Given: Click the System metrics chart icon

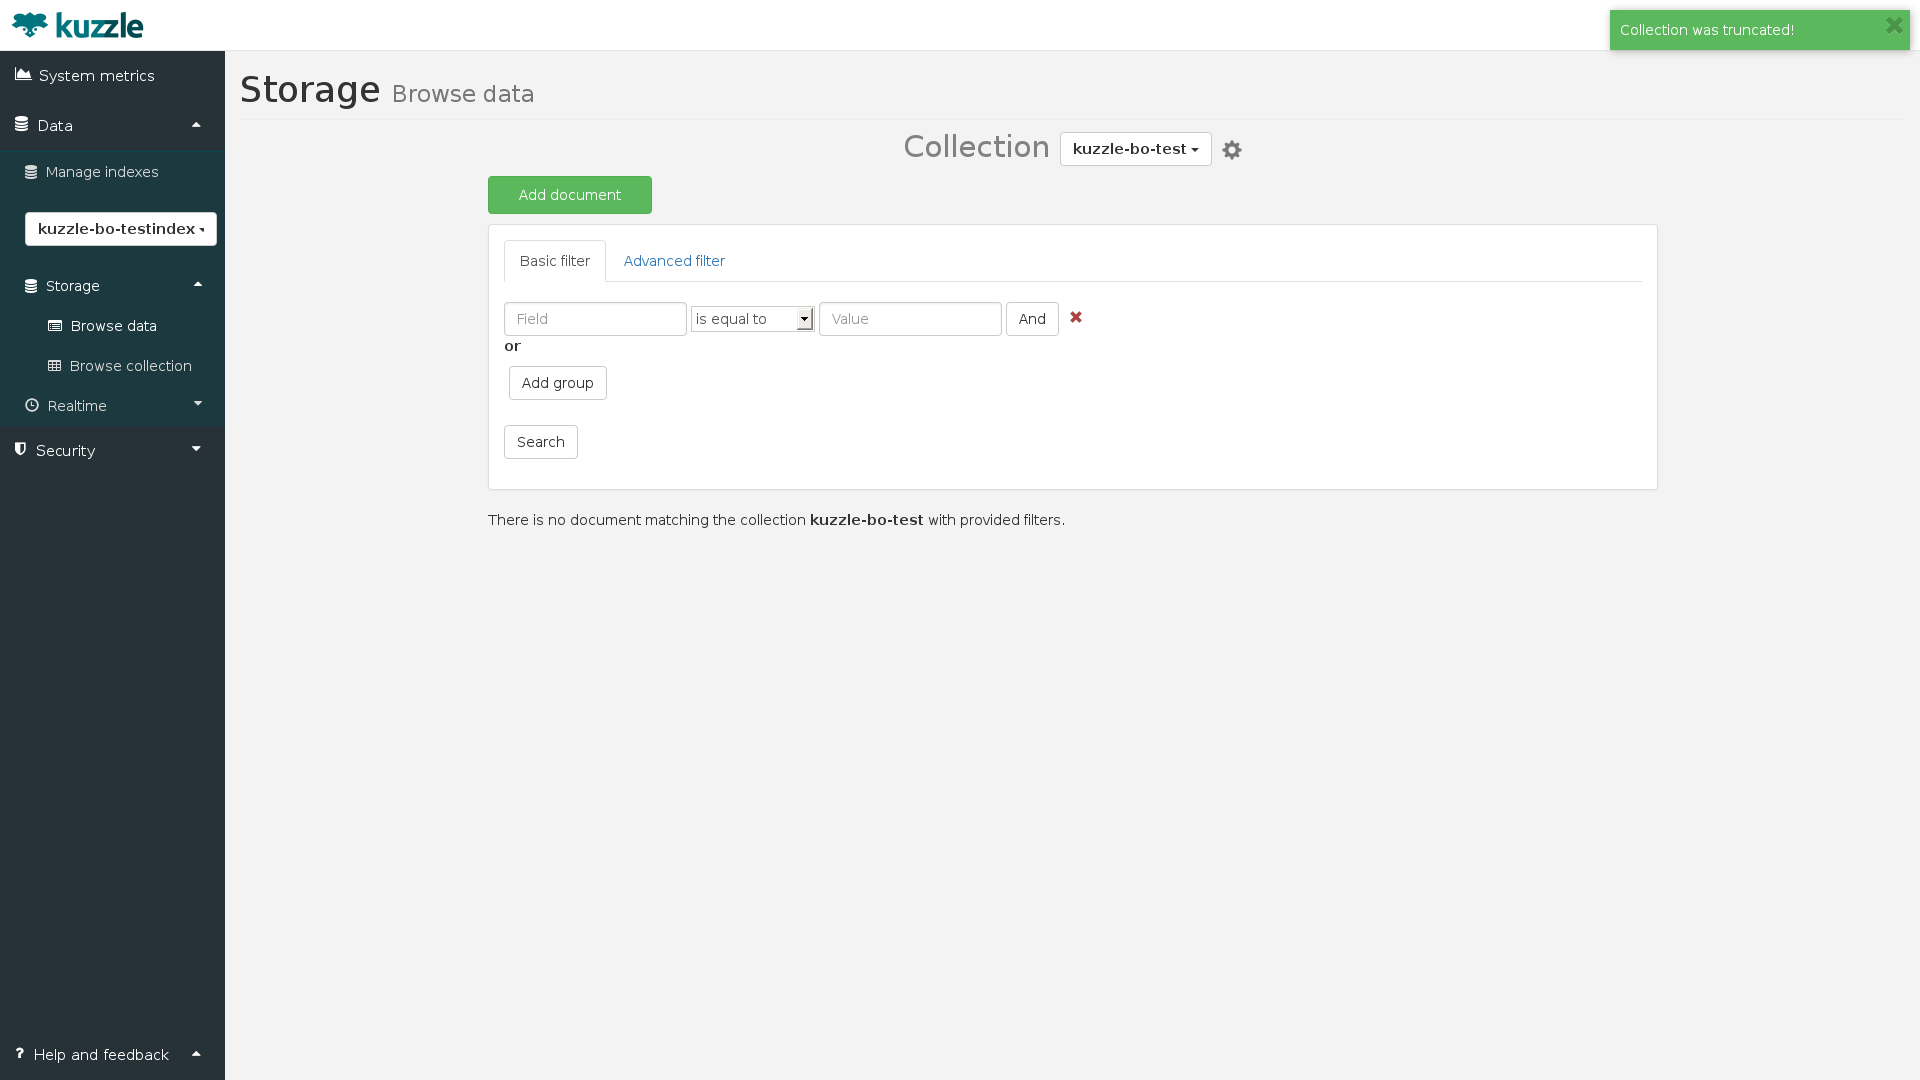Looking at the screenshot, I should [x=23, y=75].
